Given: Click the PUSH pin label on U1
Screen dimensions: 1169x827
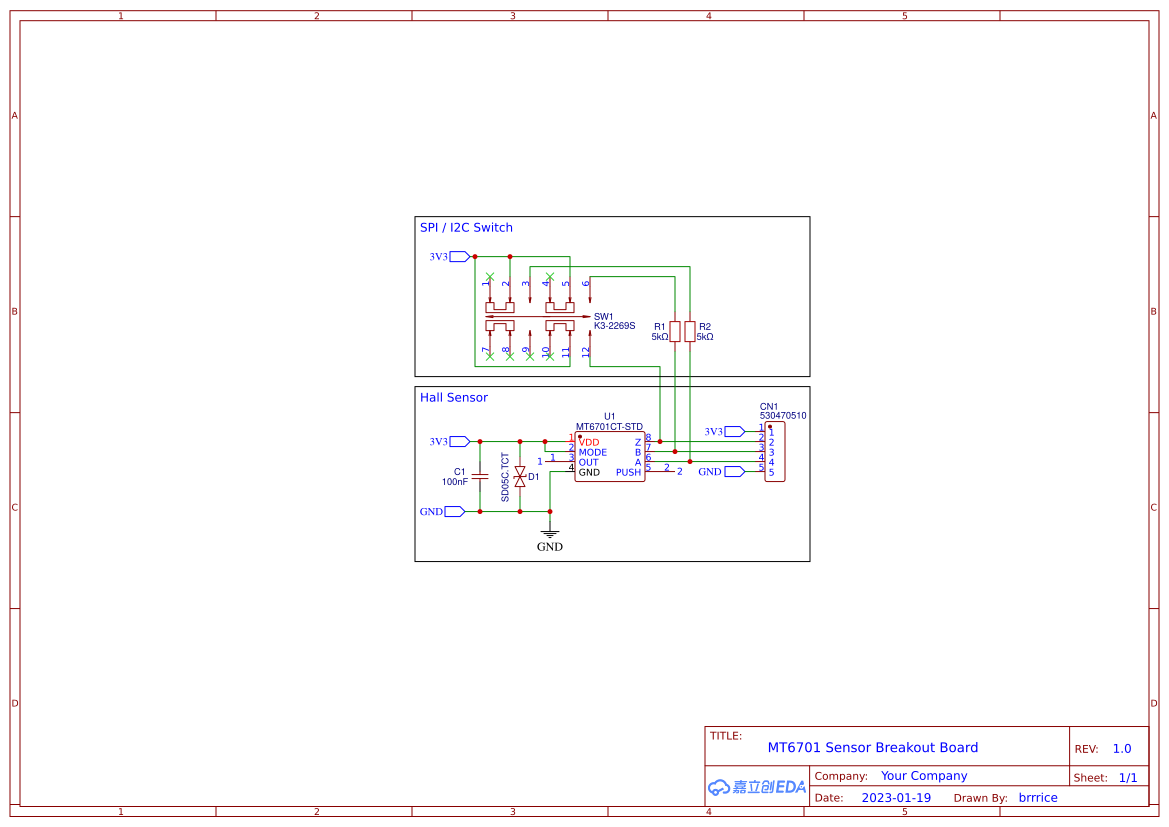Looking at the screenshot, I should coord(628,472).
